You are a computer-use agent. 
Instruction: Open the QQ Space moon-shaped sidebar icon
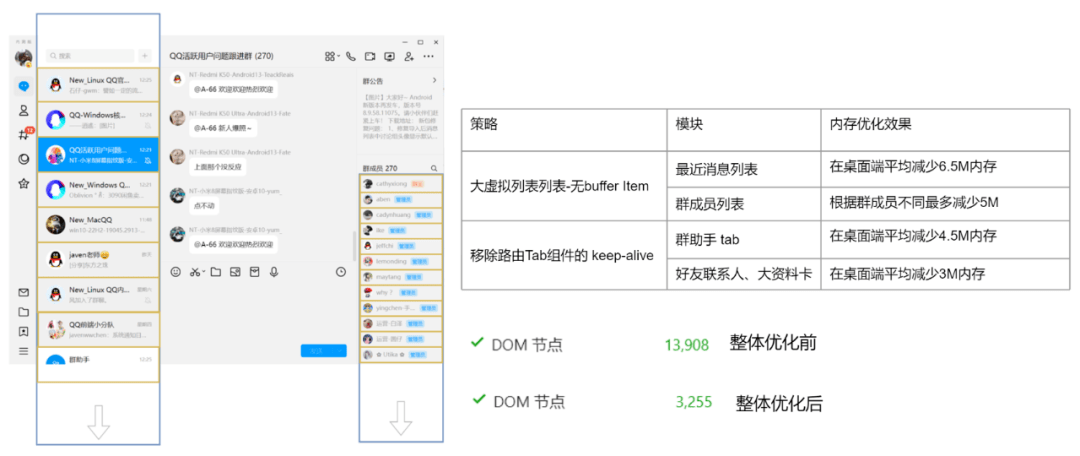tap(23, 159)
